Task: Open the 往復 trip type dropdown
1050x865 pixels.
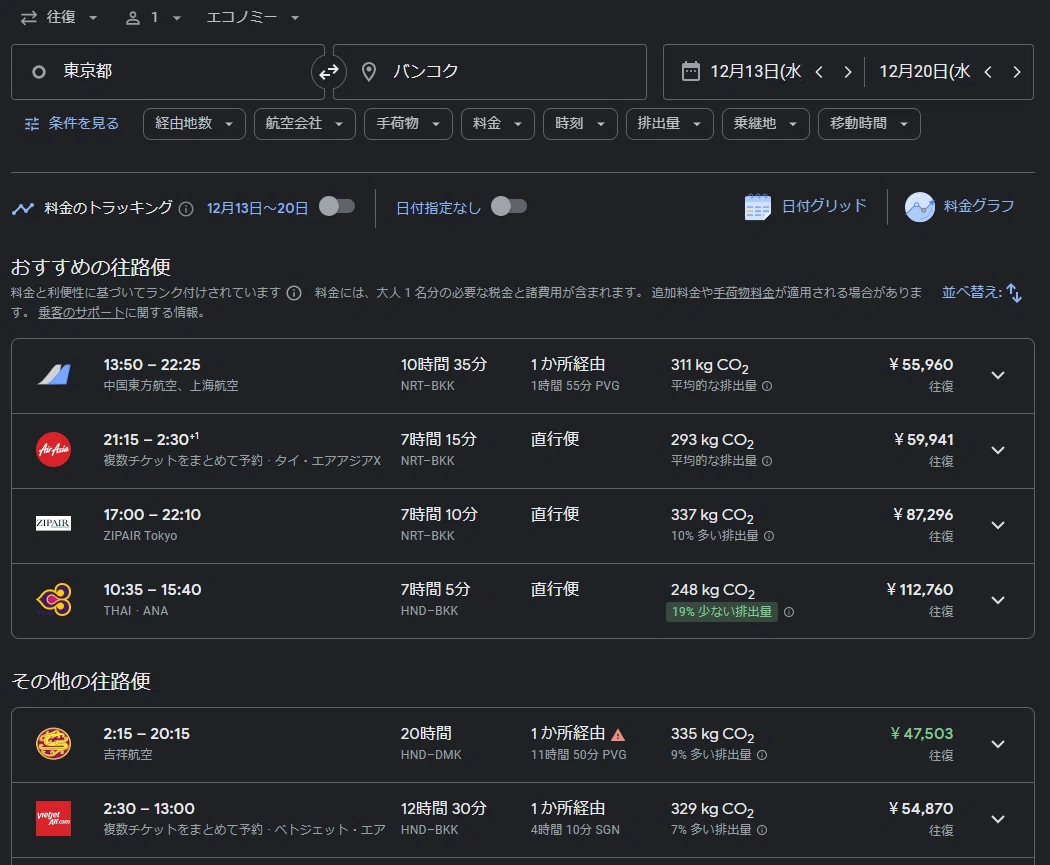Action: coord(59,17)
